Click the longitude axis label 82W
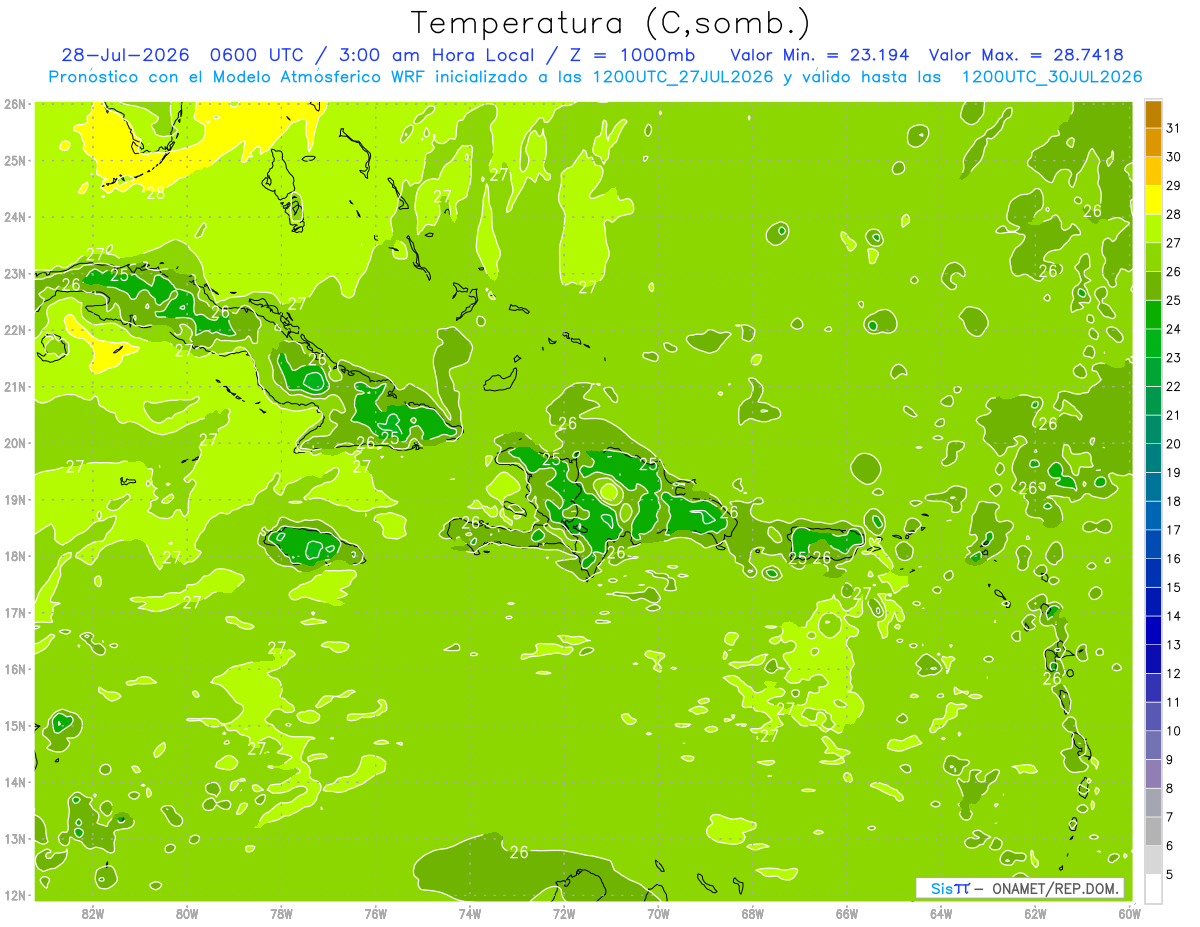Viewport: 1200px width, 927px height. [x=93, y=913]
